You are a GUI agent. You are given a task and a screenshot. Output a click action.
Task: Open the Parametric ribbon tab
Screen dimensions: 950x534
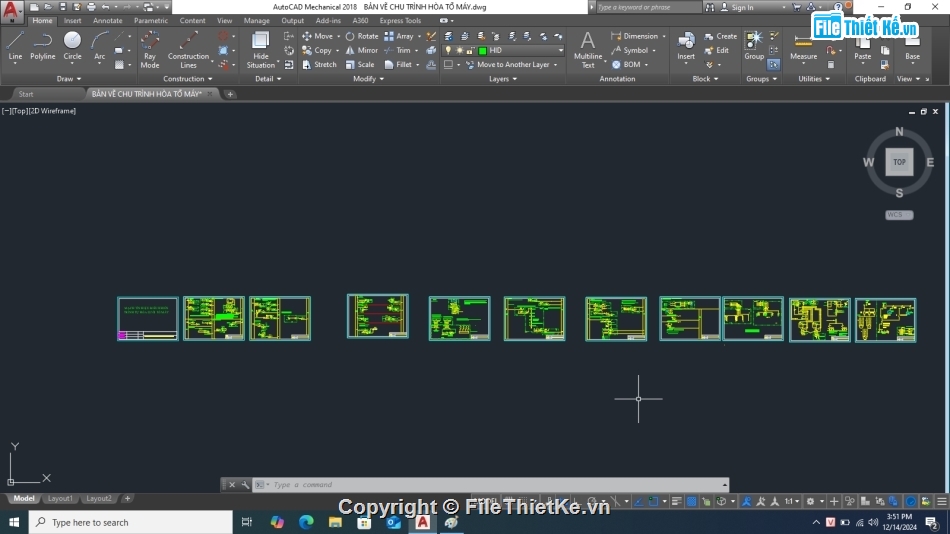pyautogui.click(x=151, y=21)
